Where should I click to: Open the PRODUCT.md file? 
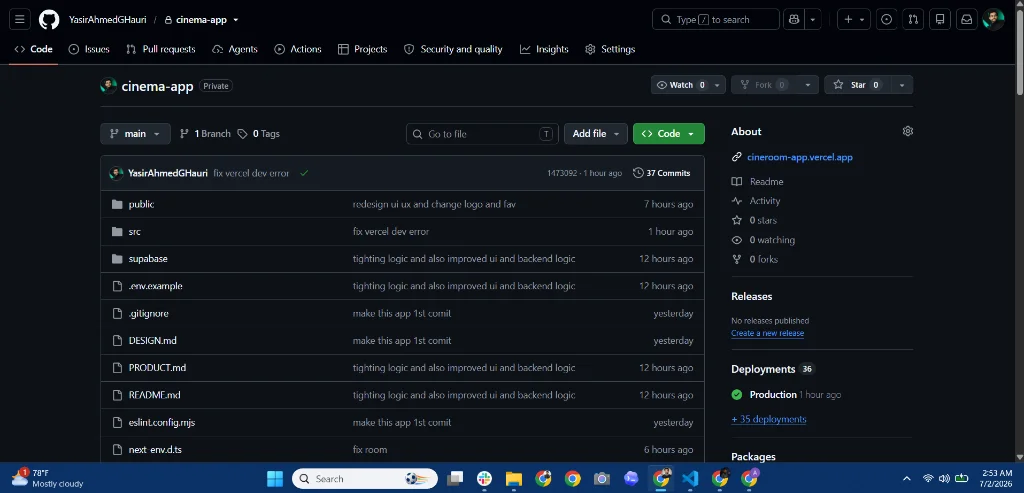(157, 368)
